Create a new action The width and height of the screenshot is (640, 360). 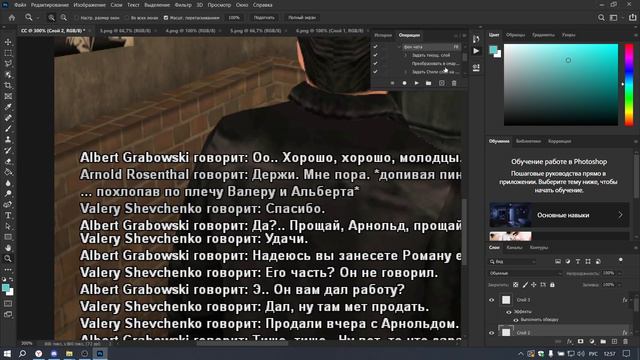point(442,83)
